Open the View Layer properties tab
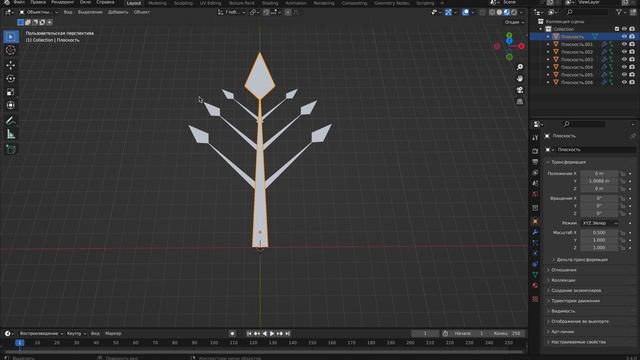The height and width of the screenshot is (360, 640). point(535,173)
